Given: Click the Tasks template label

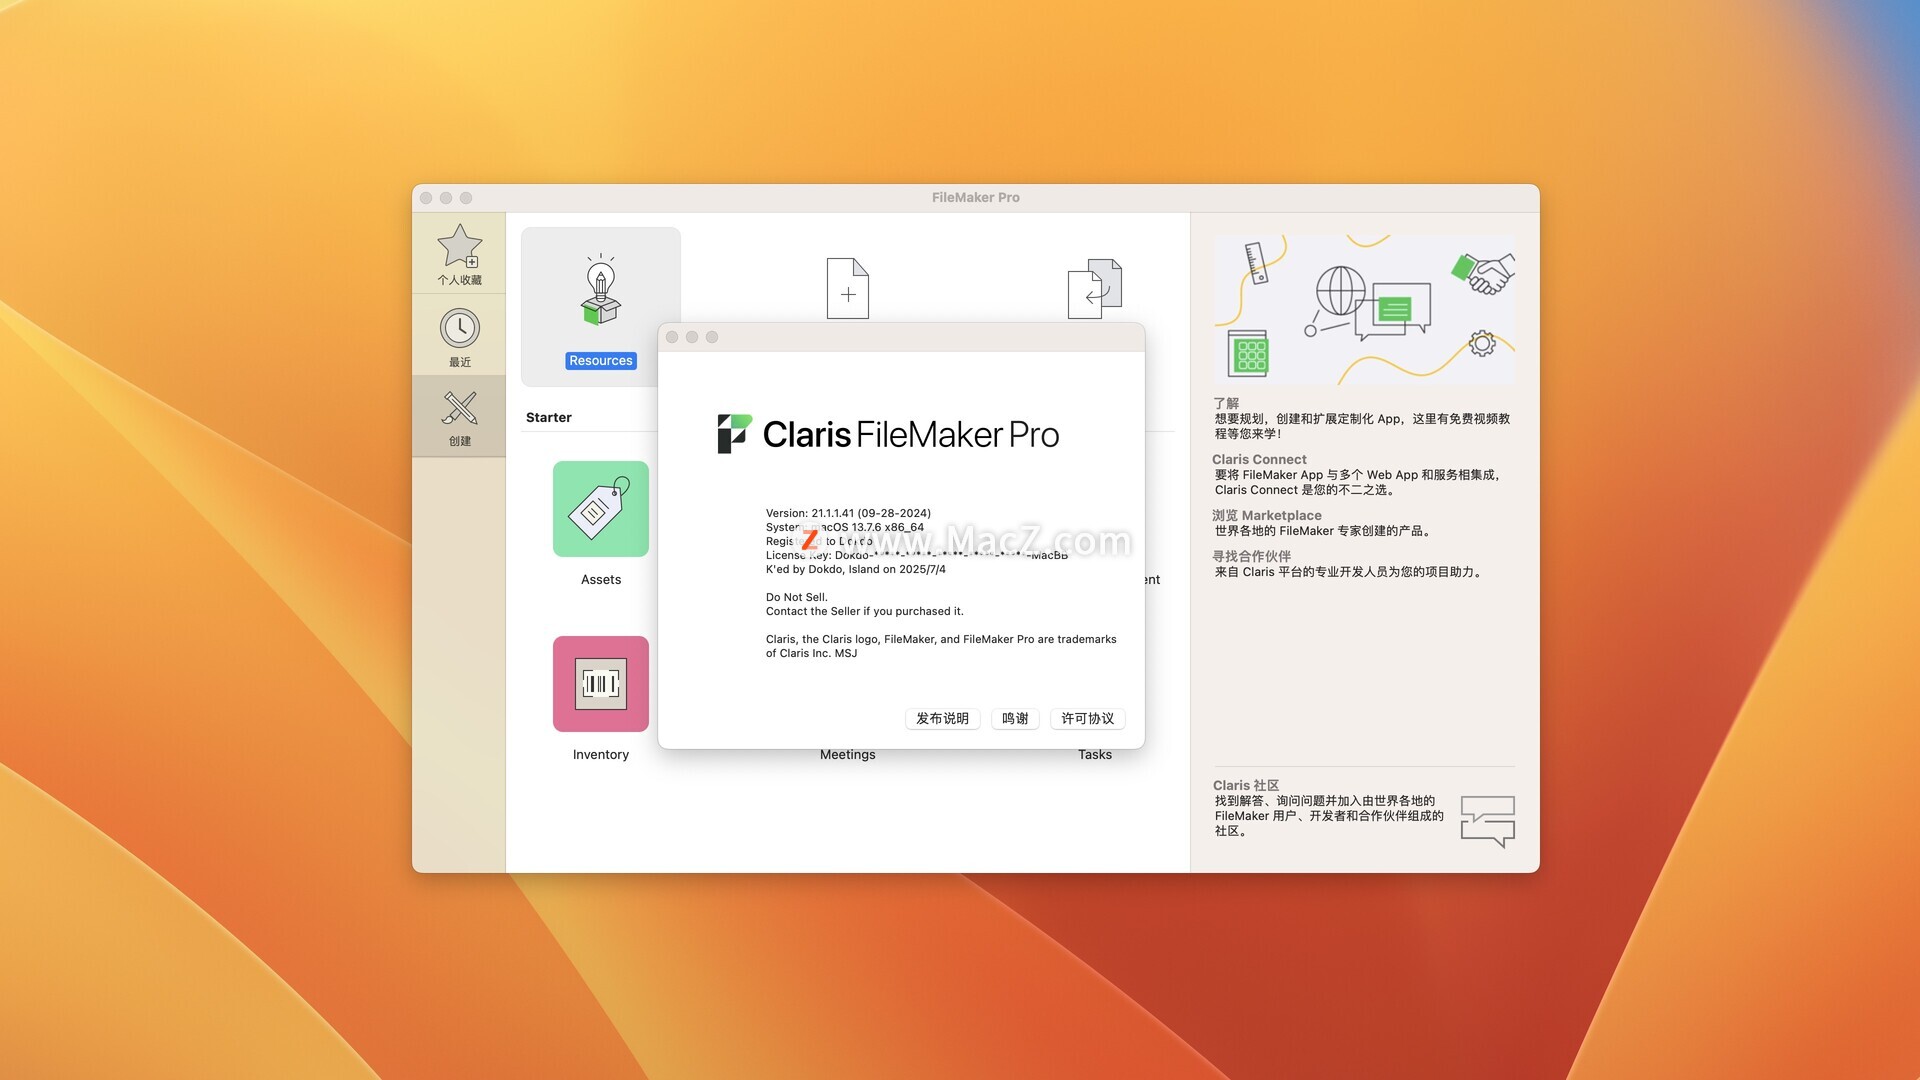Looking at the screenshot, I should click(x=1094, y=755).
